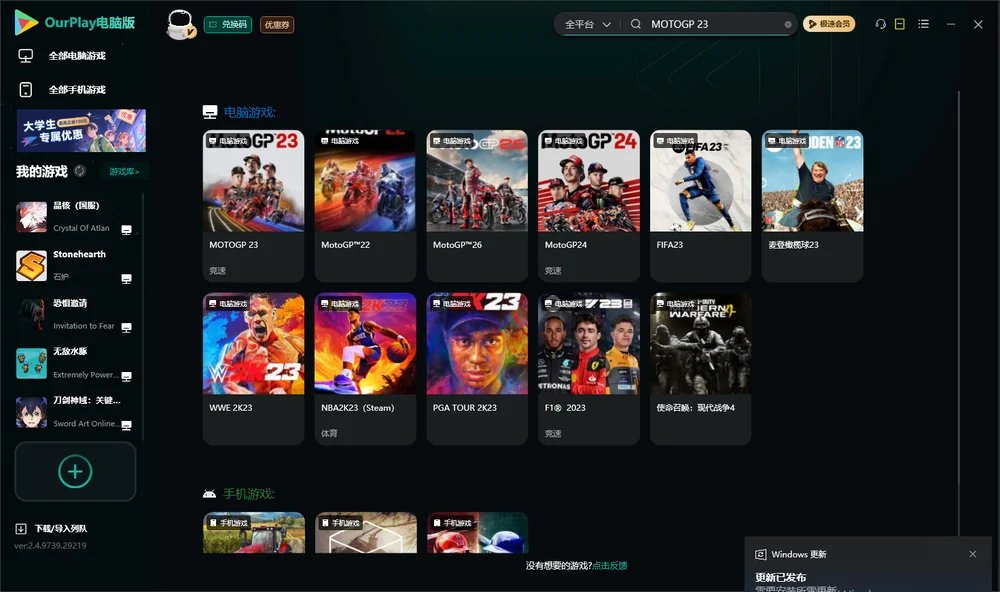Click the feedback (点击反馈) link
This screenshot has width=1000, height=592.
click(610, 566)
